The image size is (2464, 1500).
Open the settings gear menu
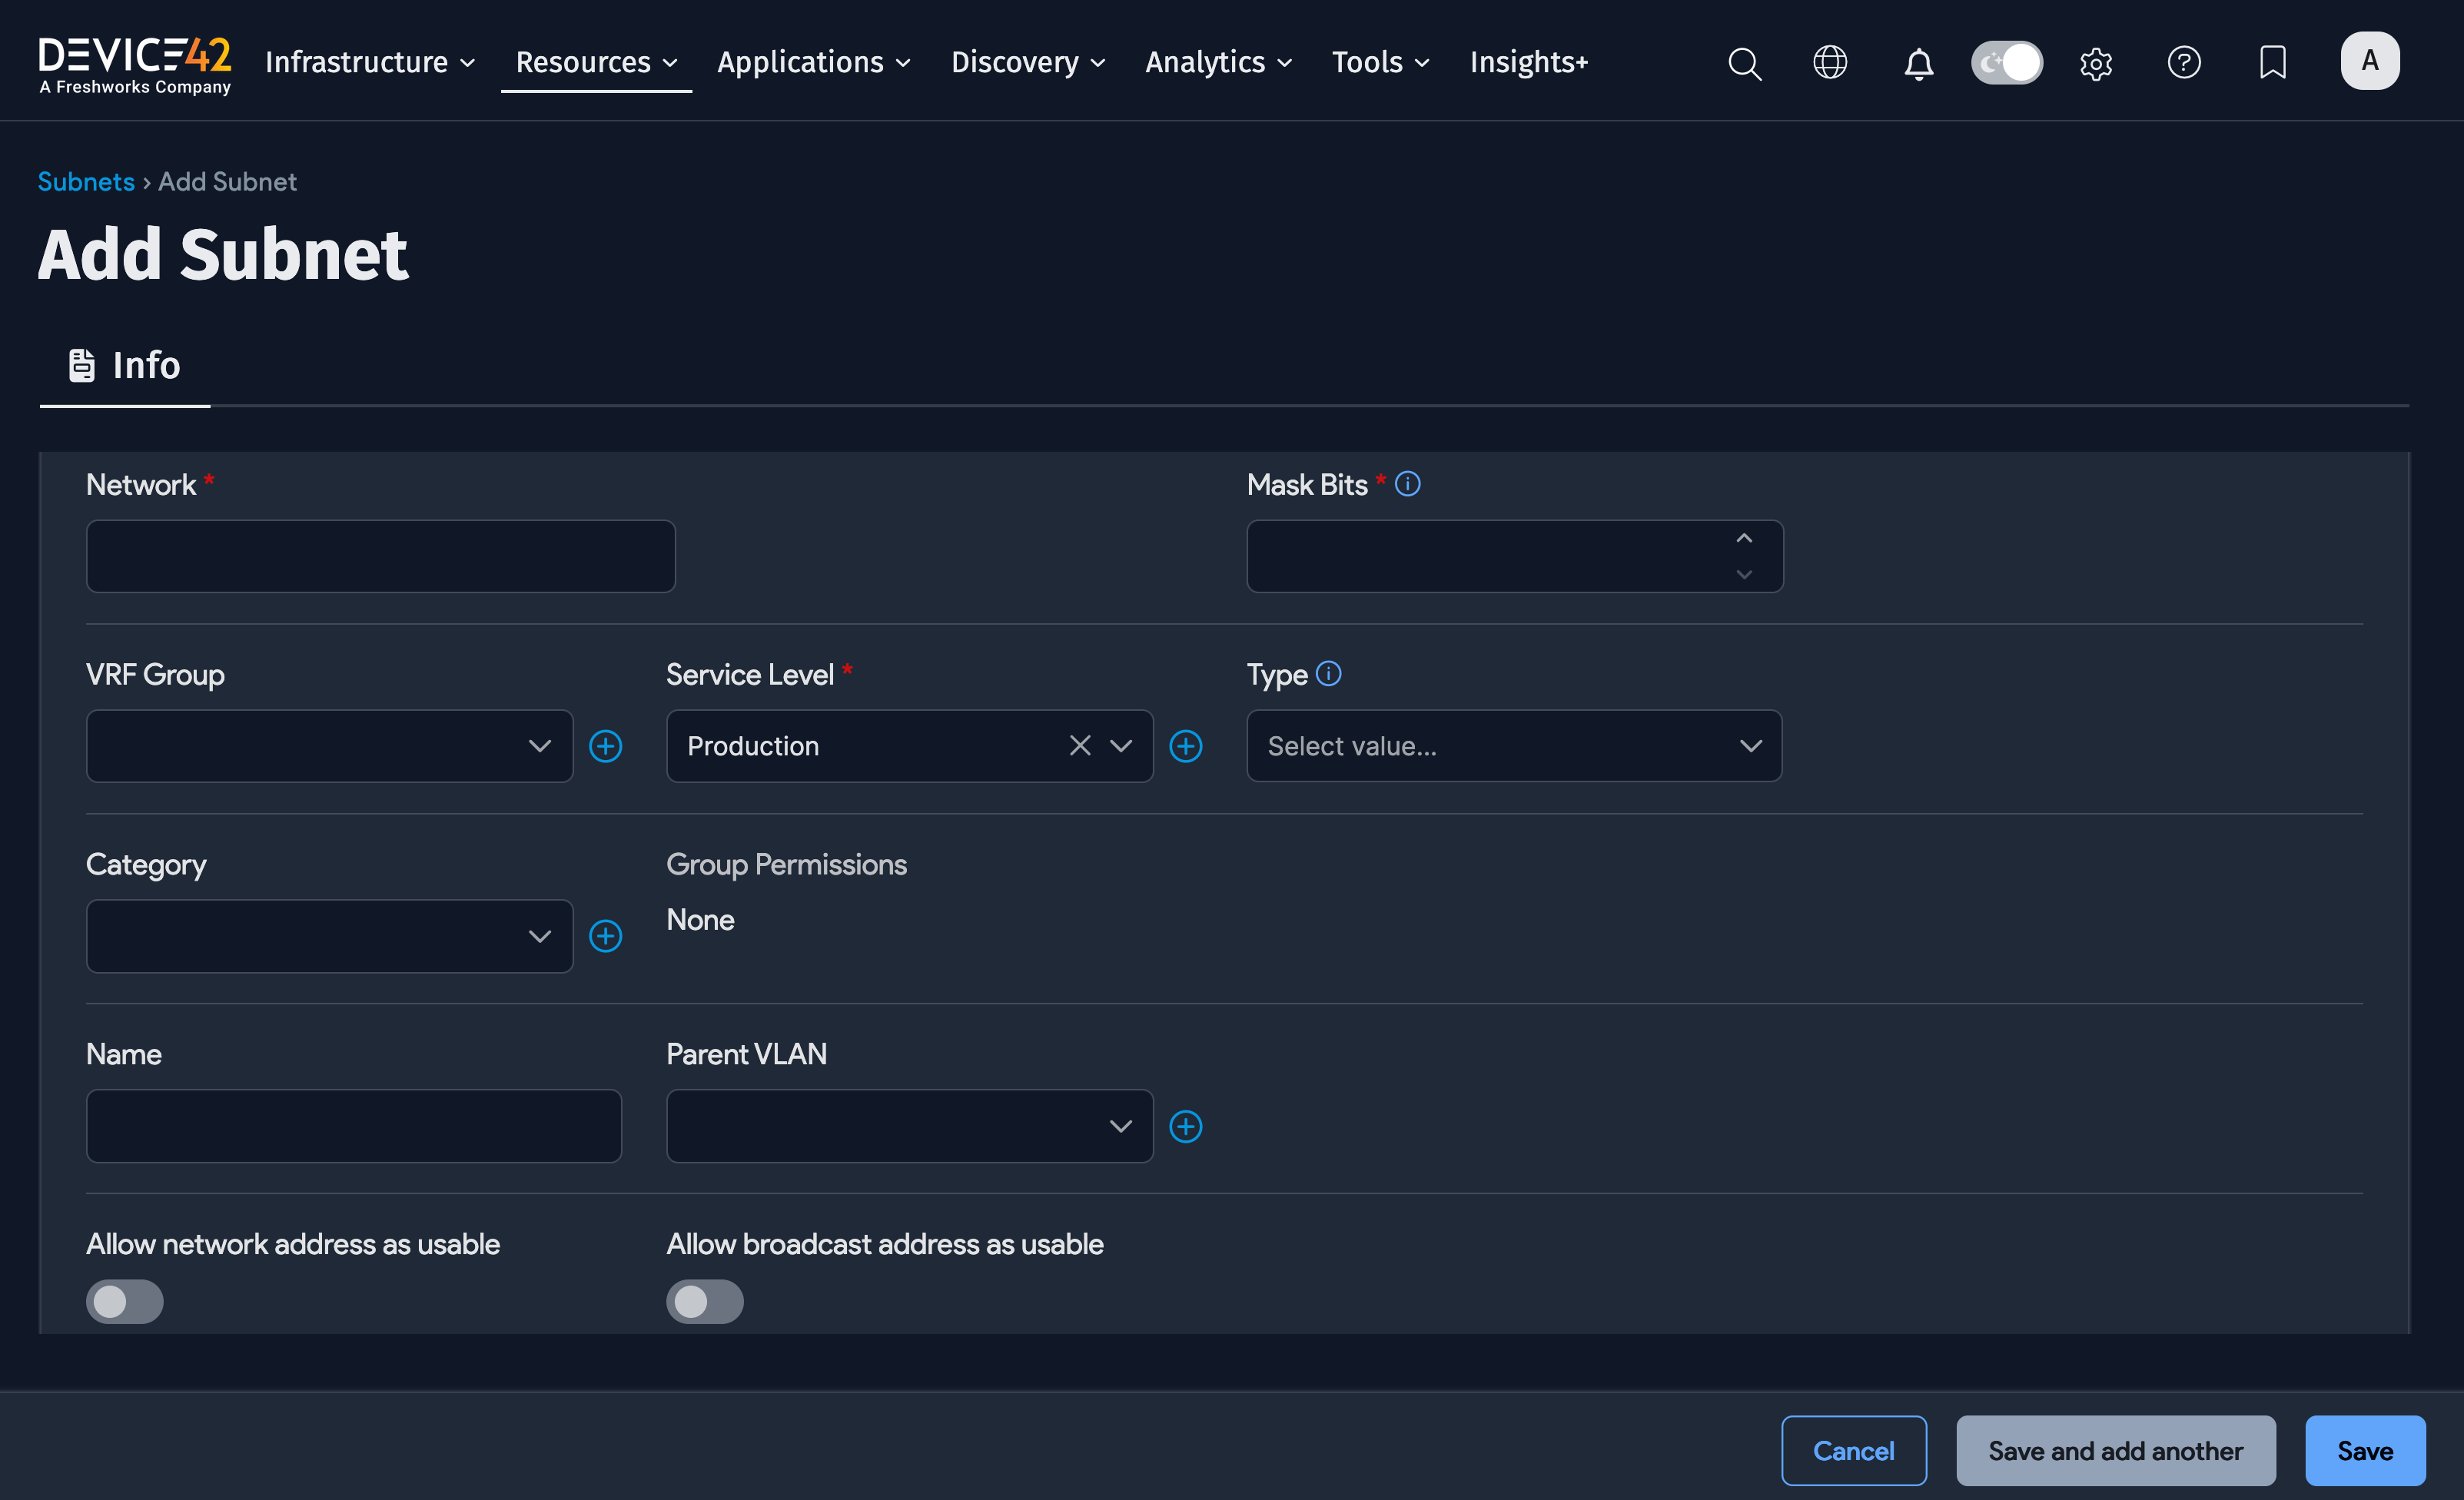point(2096,62)
